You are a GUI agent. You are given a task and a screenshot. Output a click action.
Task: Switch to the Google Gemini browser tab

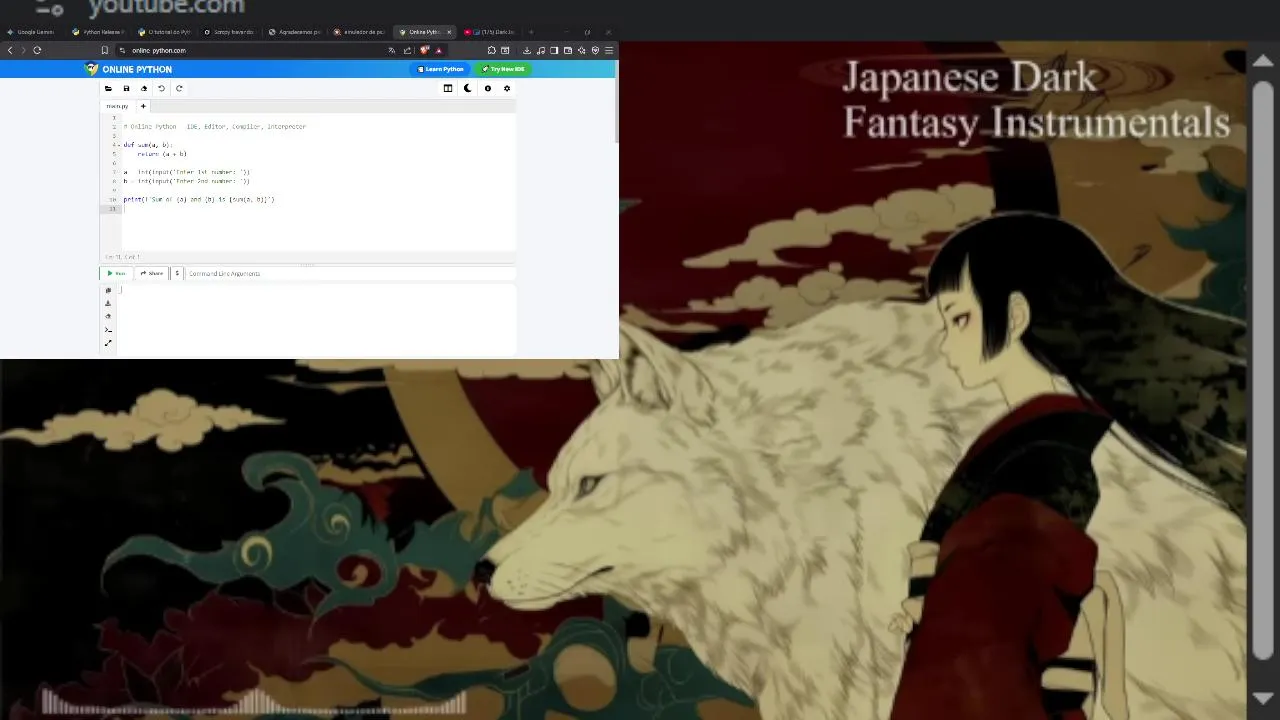(32, 32)
